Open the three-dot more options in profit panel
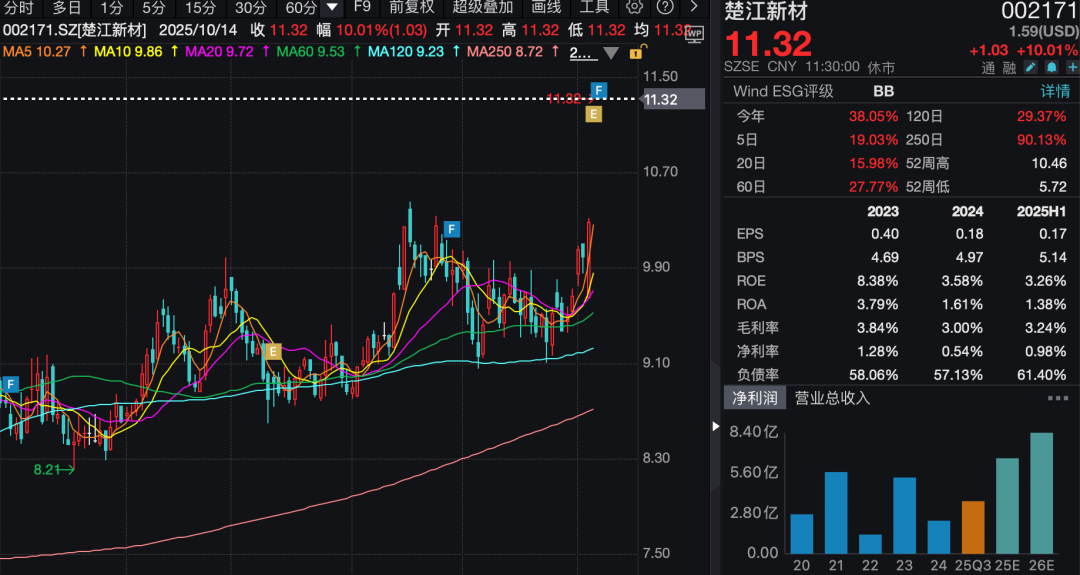Screen dimensions: 1080x575 [1057, 398]
